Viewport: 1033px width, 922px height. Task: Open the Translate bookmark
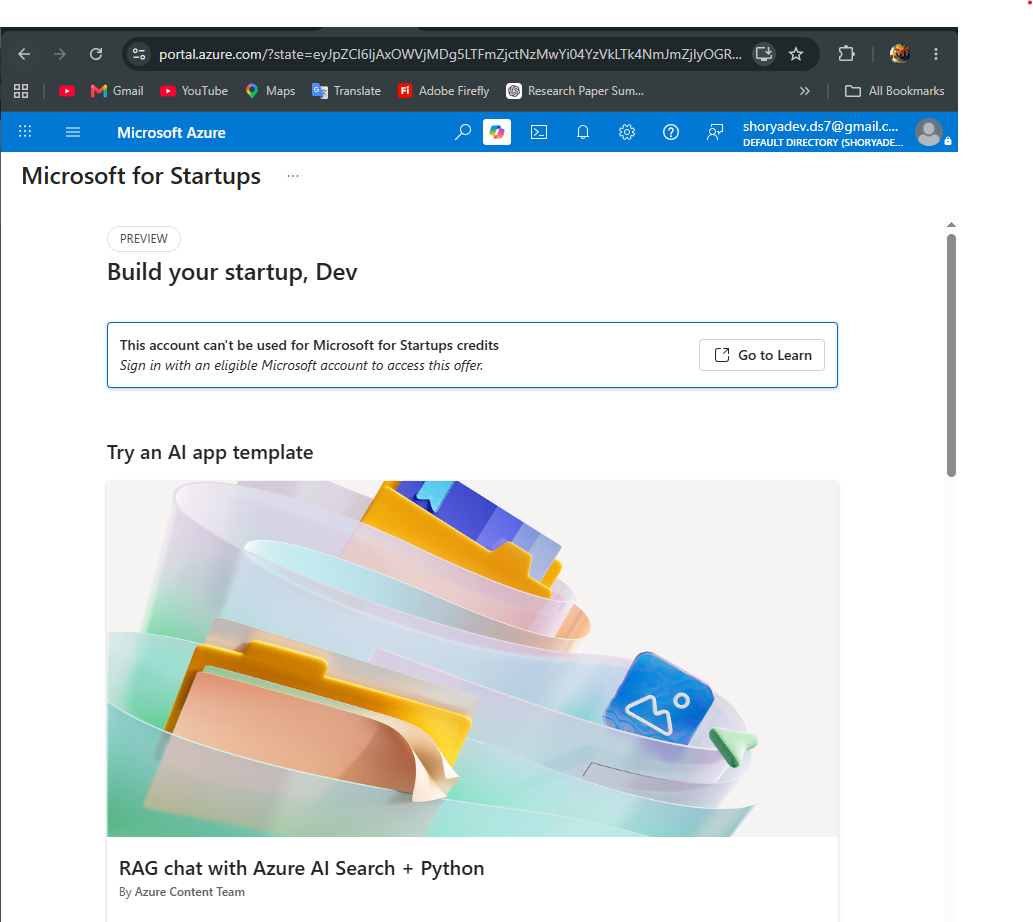pos(347,91)
